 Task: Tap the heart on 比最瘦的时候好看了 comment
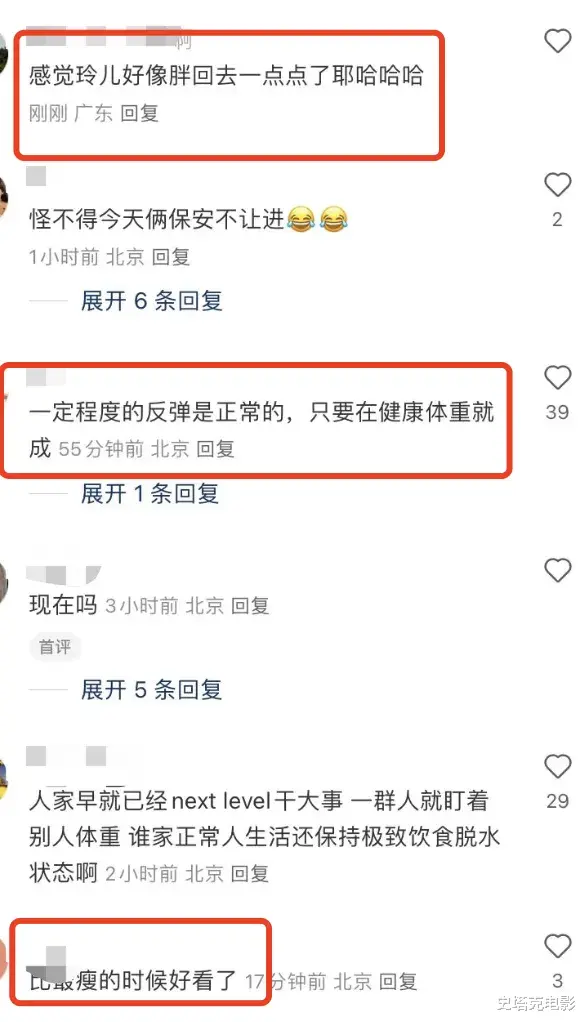[558, 946]
